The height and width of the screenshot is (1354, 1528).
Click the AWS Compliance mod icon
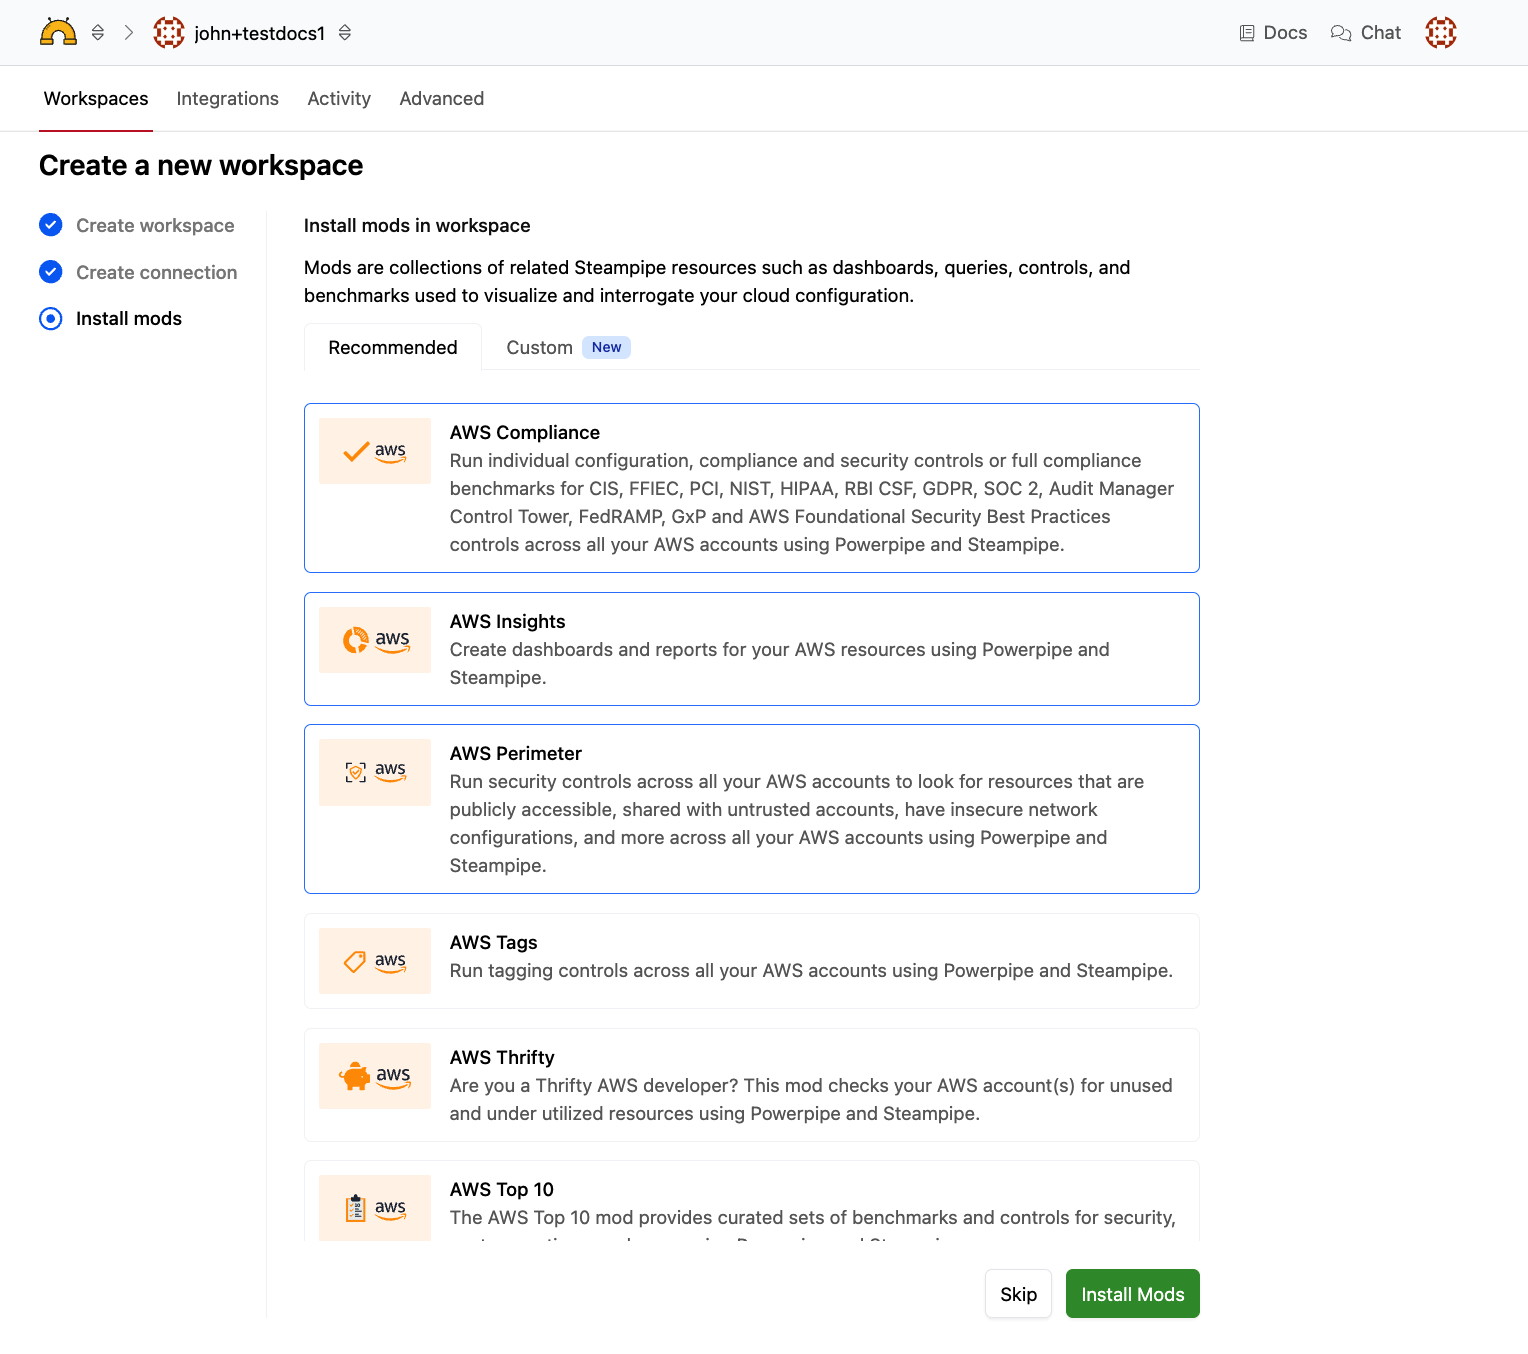(x=374, y=451)
